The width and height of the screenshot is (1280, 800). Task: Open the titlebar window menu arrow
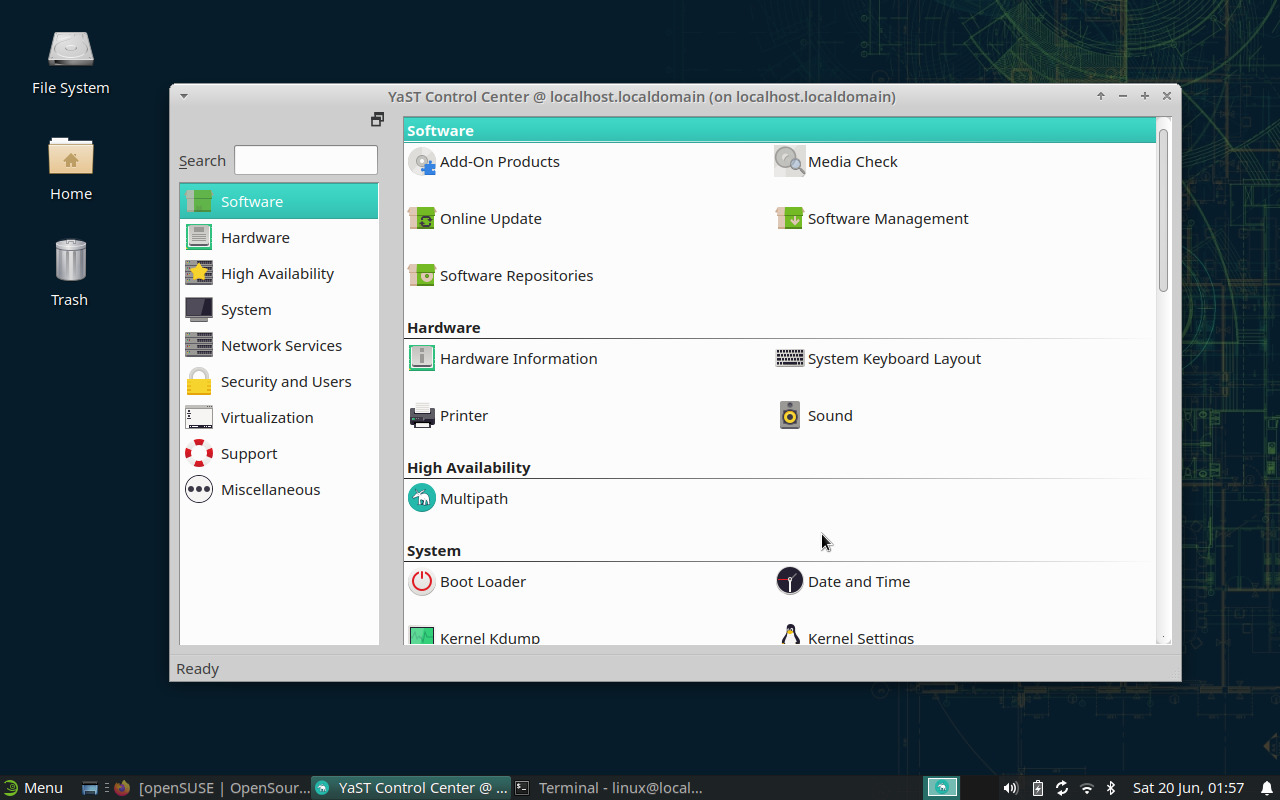pyautogui.click(x=183, y=96)
